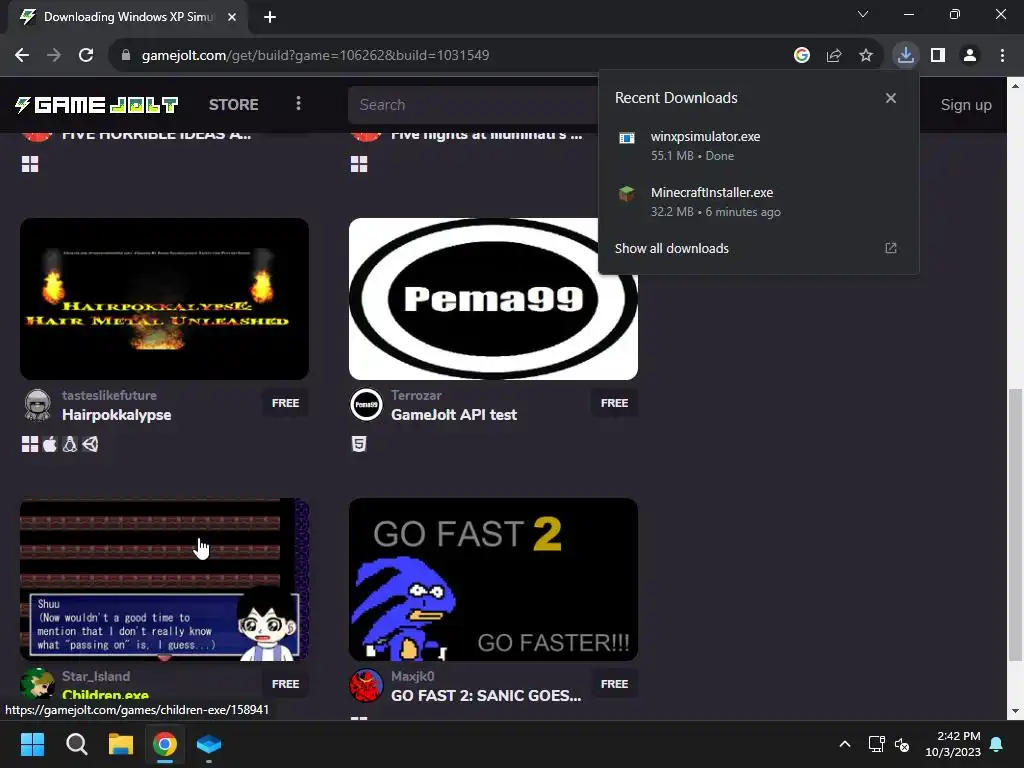Open Children.exe game thumbnail

pos(165,579)
